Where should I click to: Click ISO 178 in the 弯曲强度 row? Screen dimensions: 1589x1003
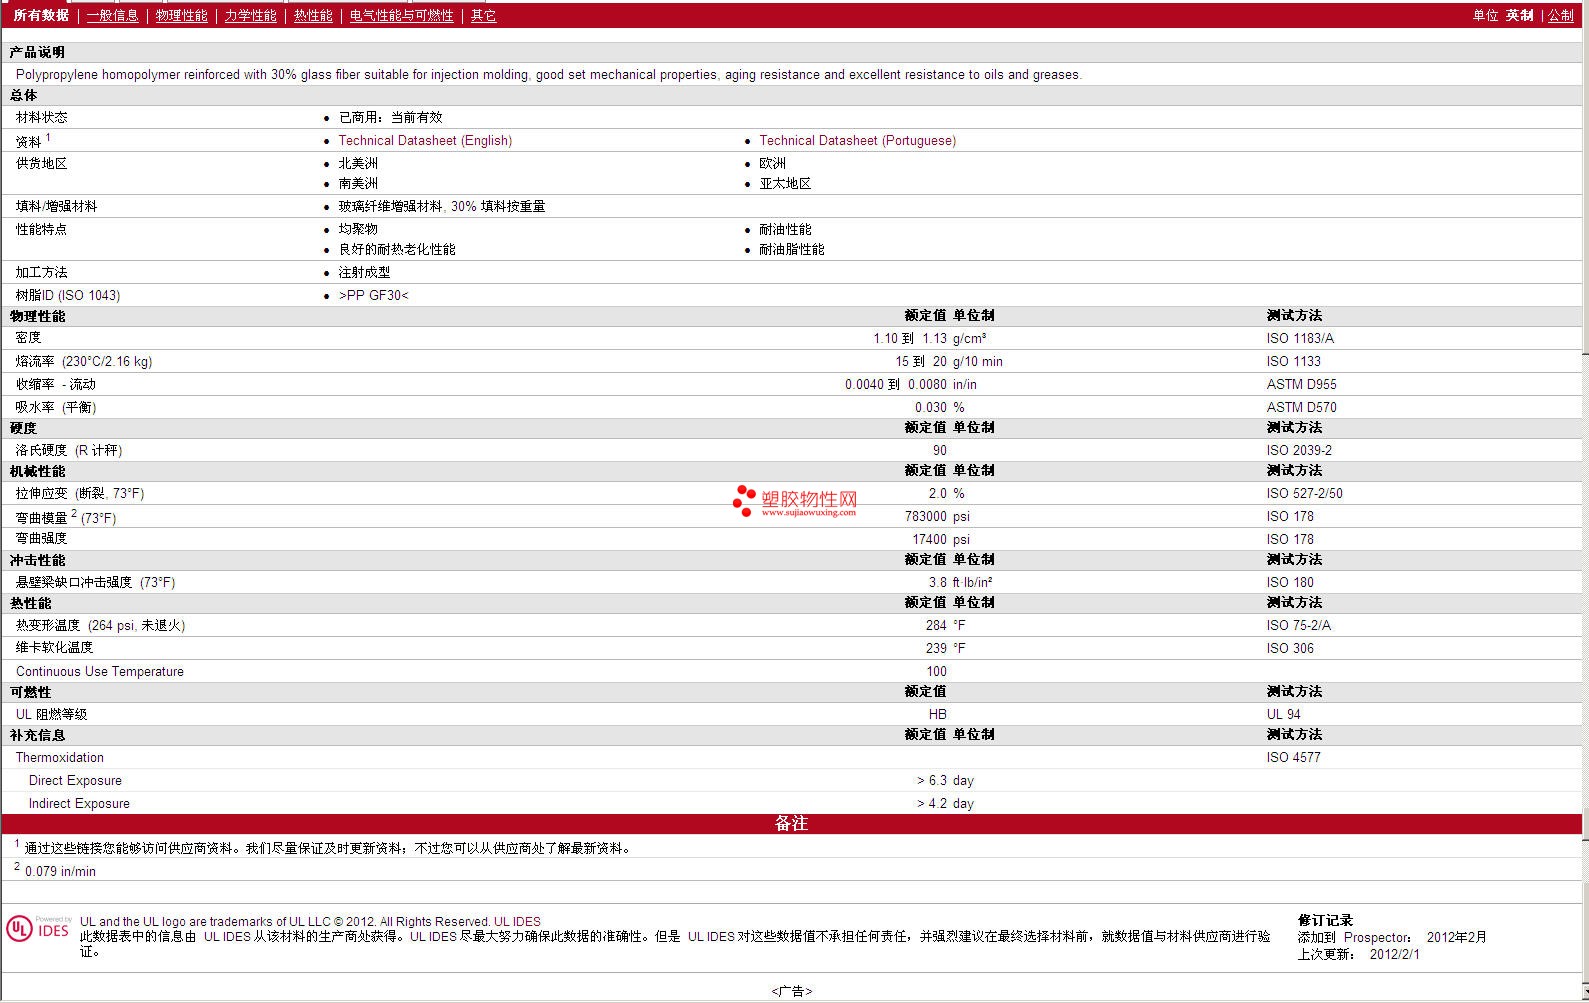coord(1290,540)
